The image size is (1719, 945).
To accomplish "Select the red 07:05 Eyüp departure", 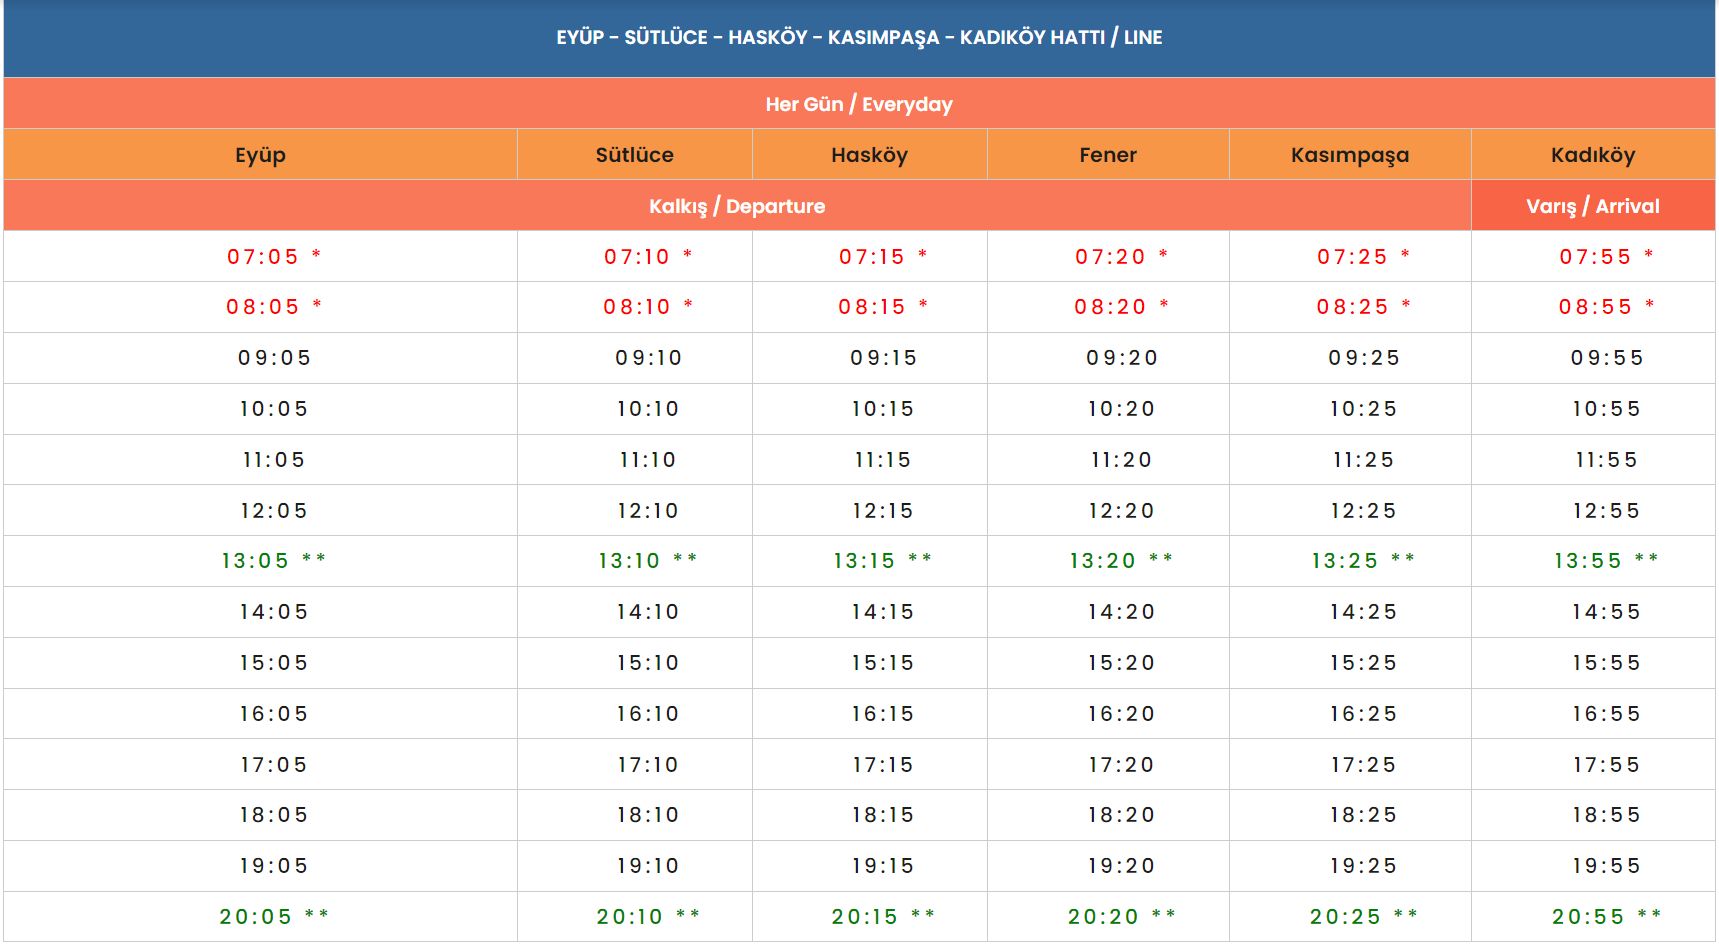I will (263, 257).
